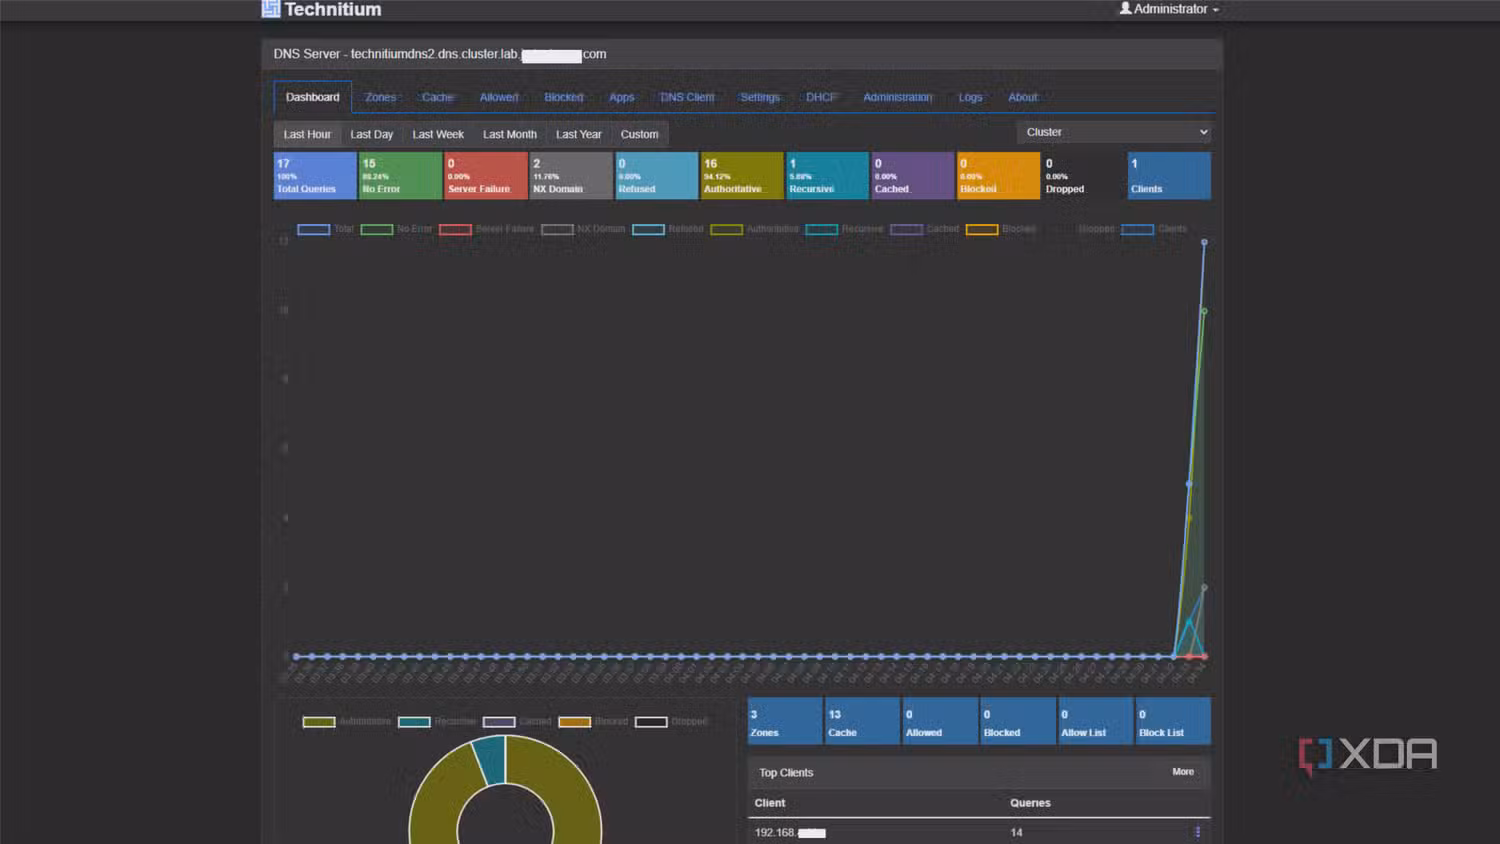The width and height of the screenshot is (1500, 844).
Task: Click More in Top Clients panel
Action: (x=1183, y=772)
